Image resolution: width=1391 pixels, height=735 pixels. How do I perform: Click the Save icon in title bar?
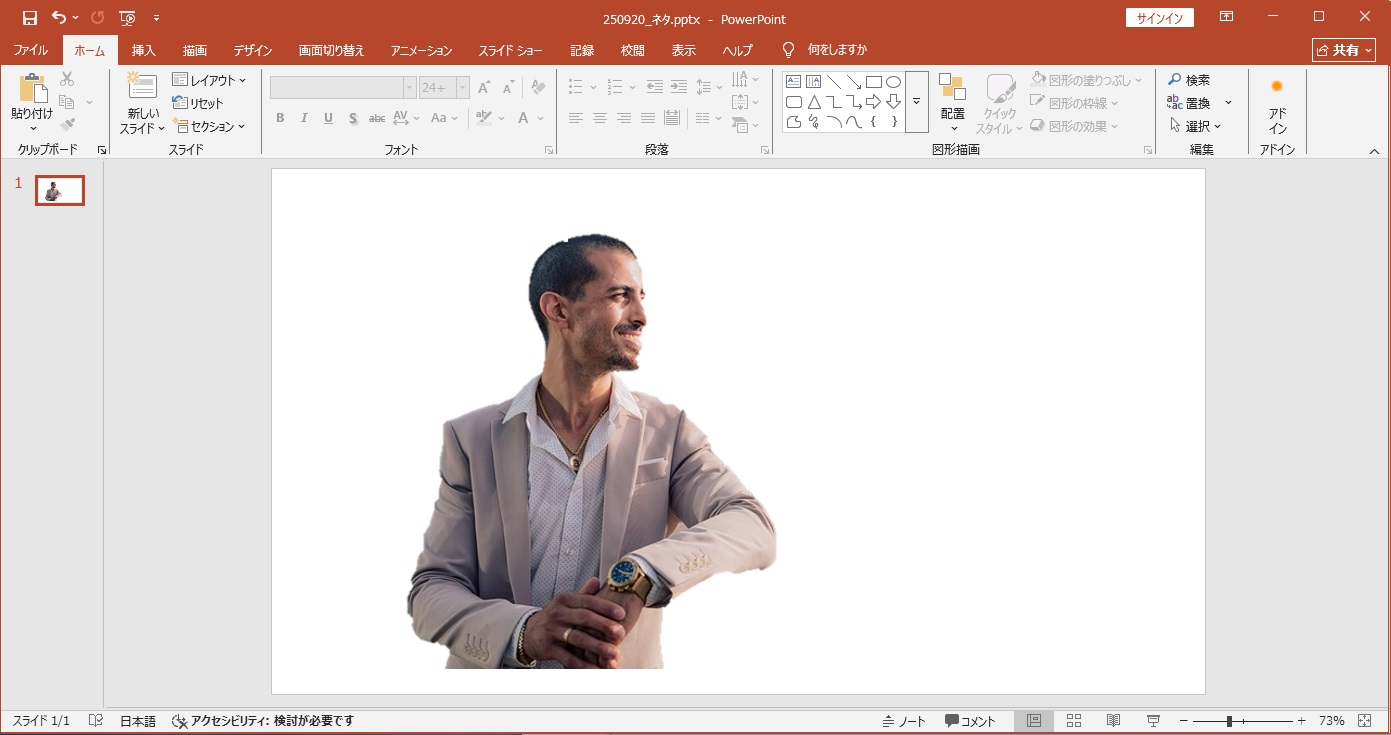pos(30,18)
